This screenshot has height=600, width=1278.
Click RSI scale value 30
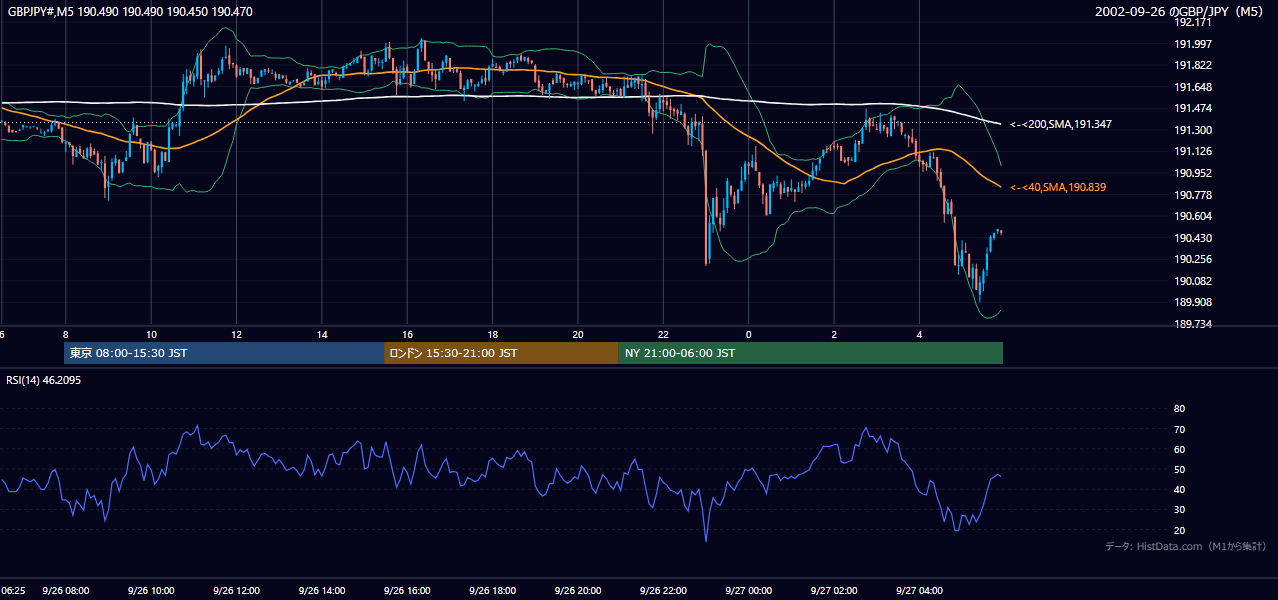pos(1179,510)
